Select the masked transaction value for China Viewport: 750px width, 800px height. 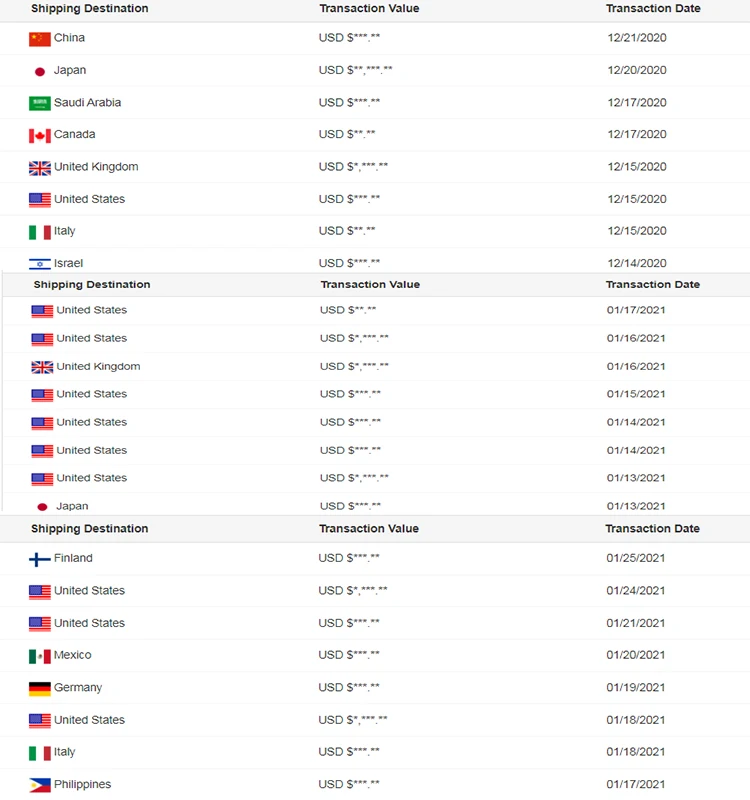(349, 38)
